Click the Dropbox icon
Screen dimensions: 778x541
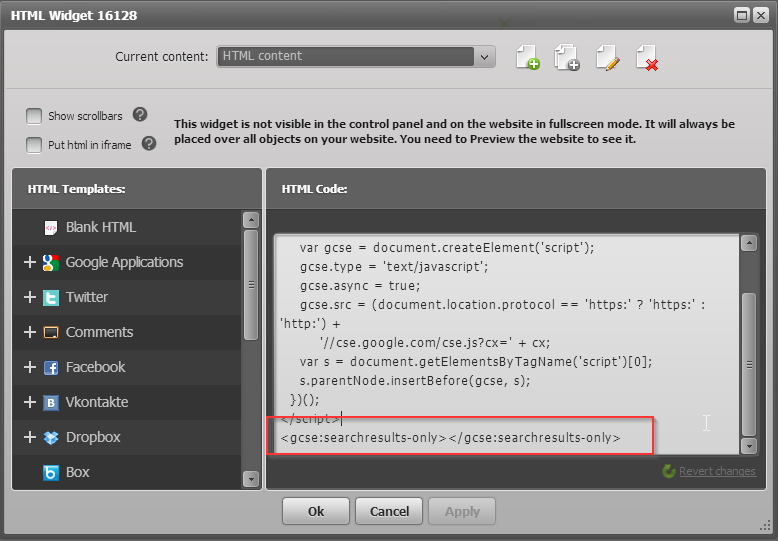(x=51, y=437)
